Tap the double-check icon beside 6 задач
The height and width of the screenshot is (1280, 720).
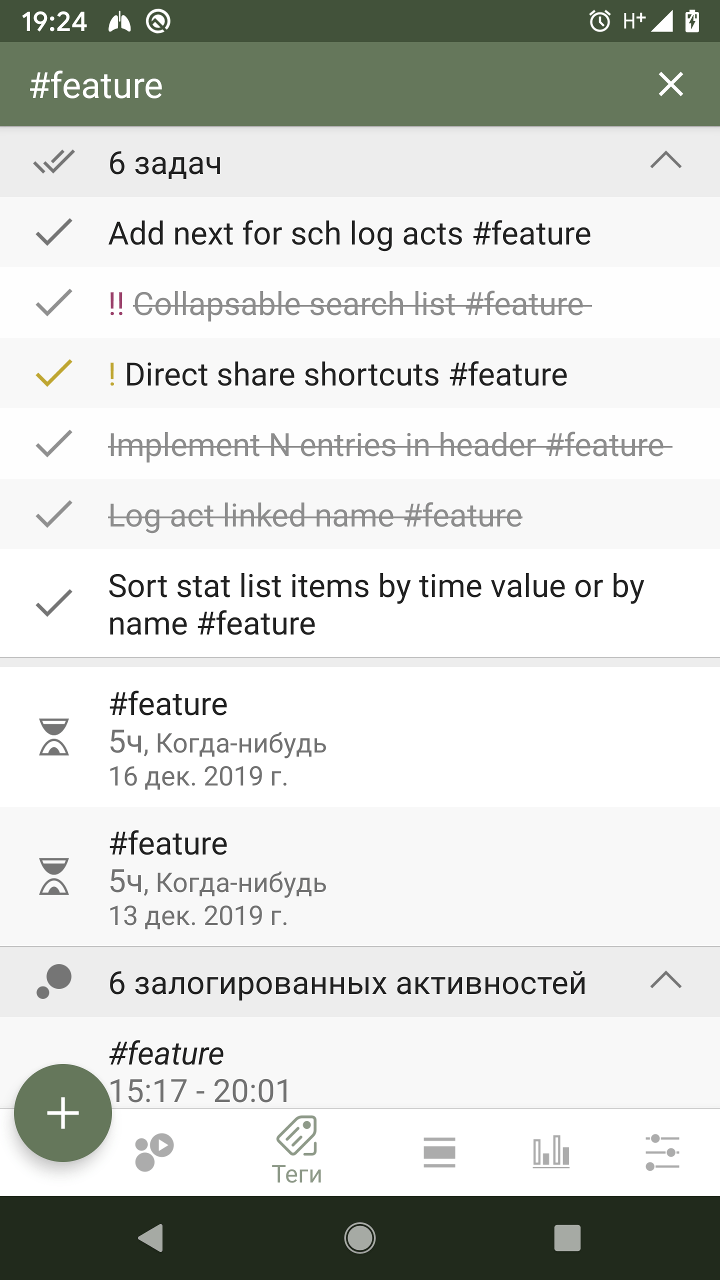click(x=54, y=162)
